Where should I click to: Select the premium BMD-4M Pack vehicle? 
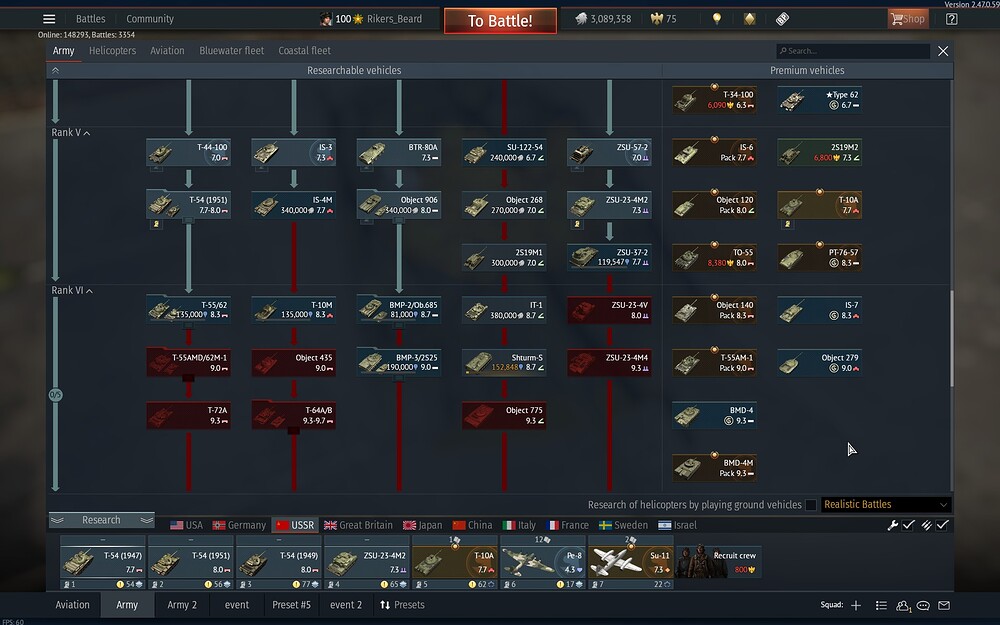pos(714,468)
